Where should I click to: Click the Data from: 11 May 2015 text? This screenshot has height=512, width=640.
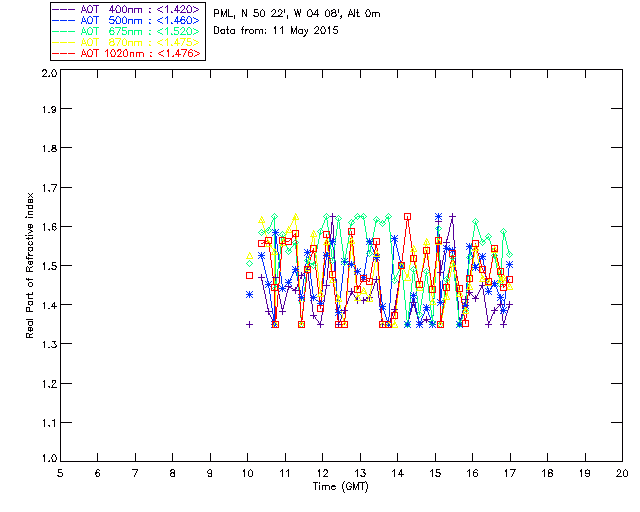pos(276,31)
